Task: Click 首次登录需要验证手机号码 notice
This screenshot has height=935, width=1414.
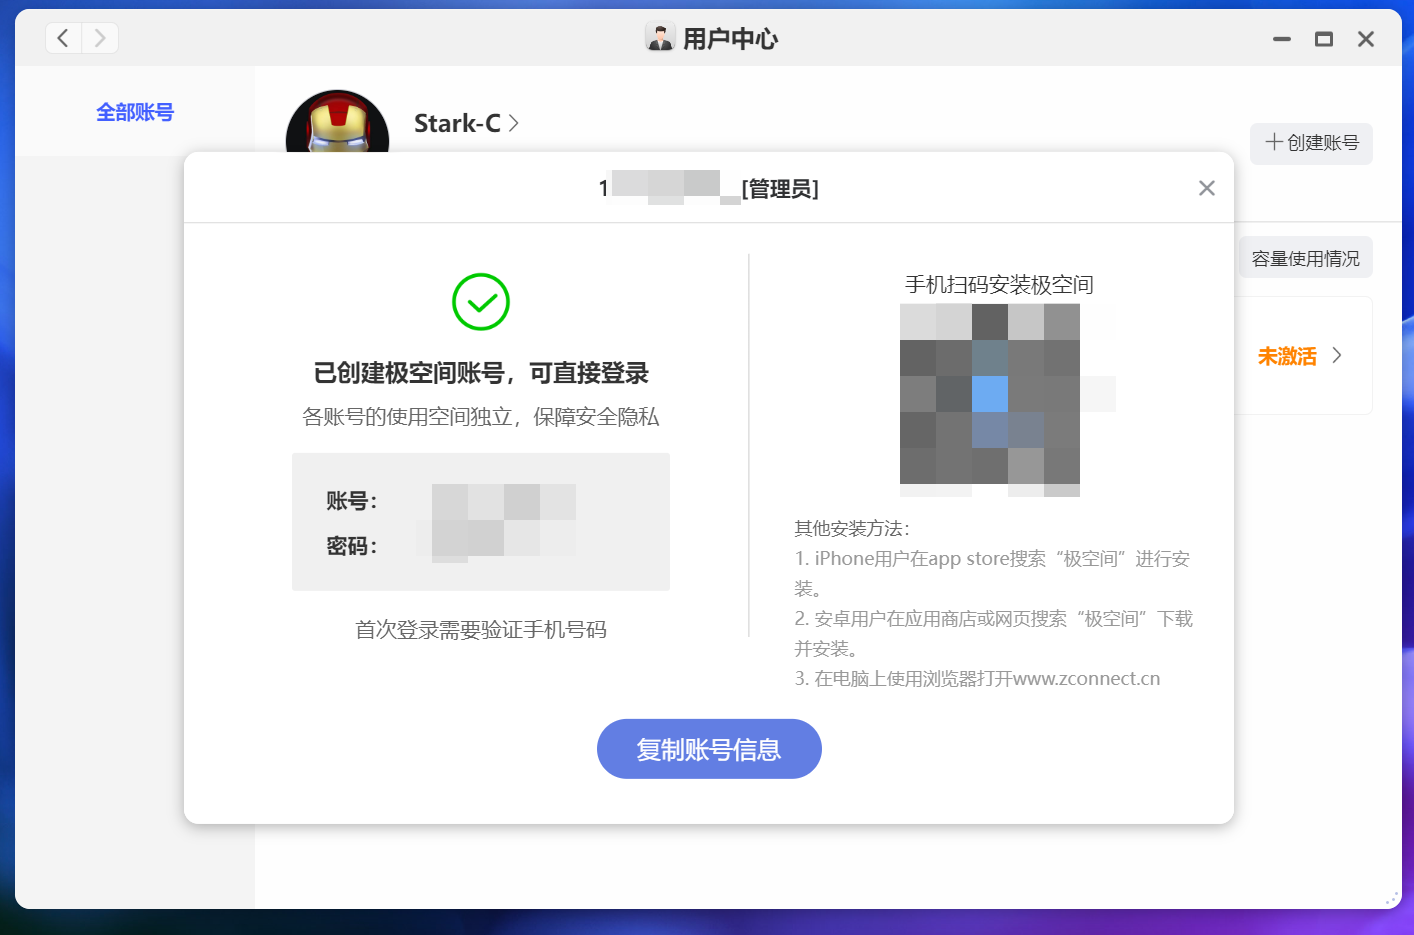Action: pyautogui.click(x=481, y=630)
